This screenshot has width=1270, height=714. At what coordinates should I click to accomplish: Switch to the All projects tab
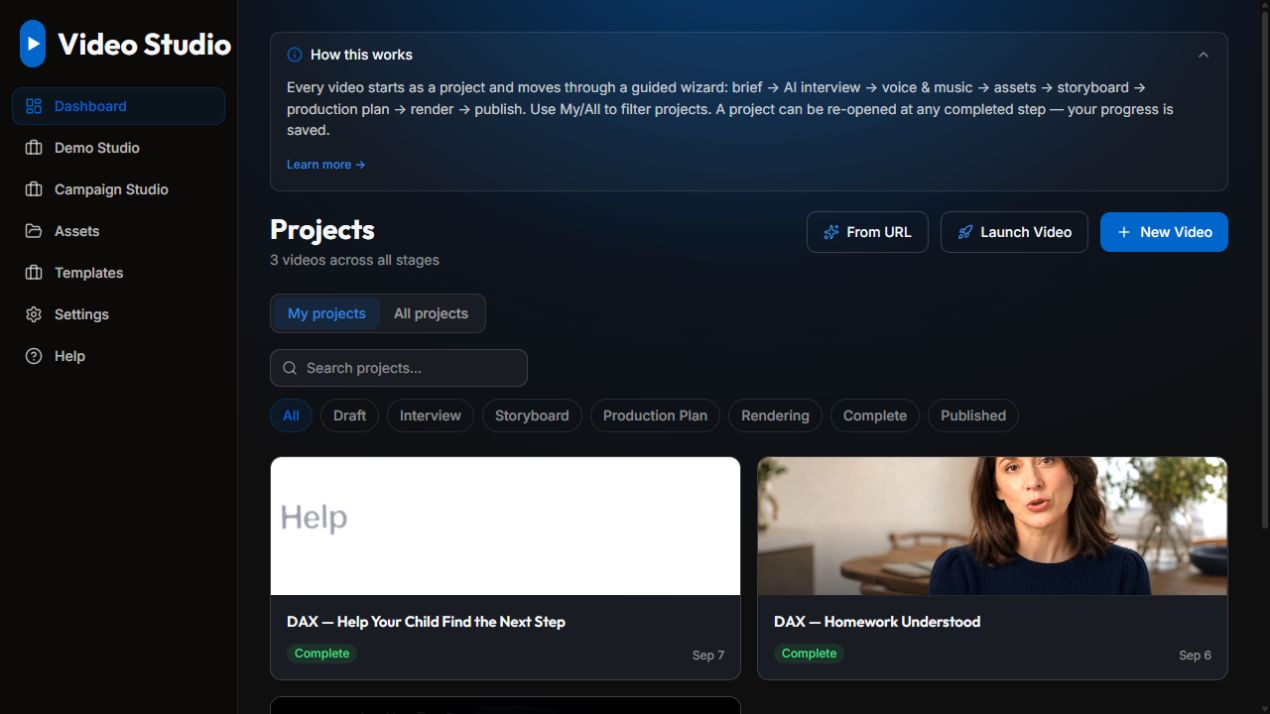[431, 313]
